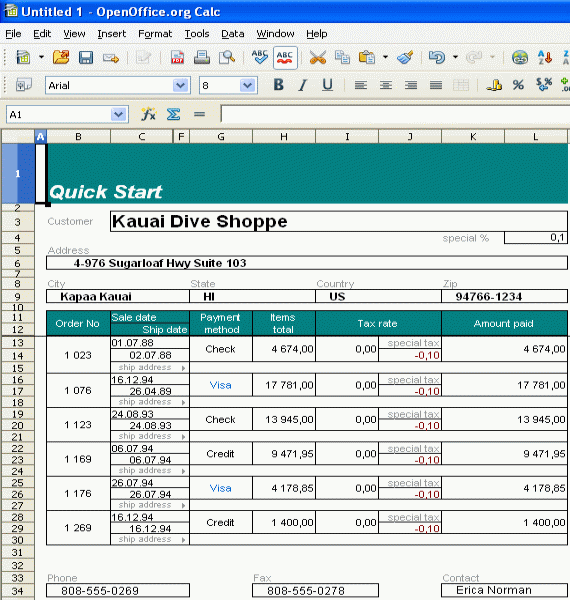Toggle Bold formatting
The image size is (570, 600).
point(278,85)
